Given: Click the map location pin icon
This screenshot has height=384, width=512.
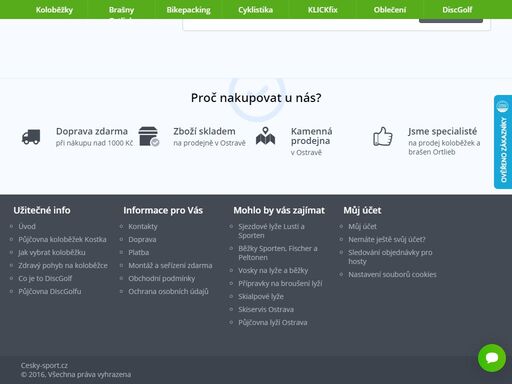Looking at the screenshot, I should pos(265,136).
